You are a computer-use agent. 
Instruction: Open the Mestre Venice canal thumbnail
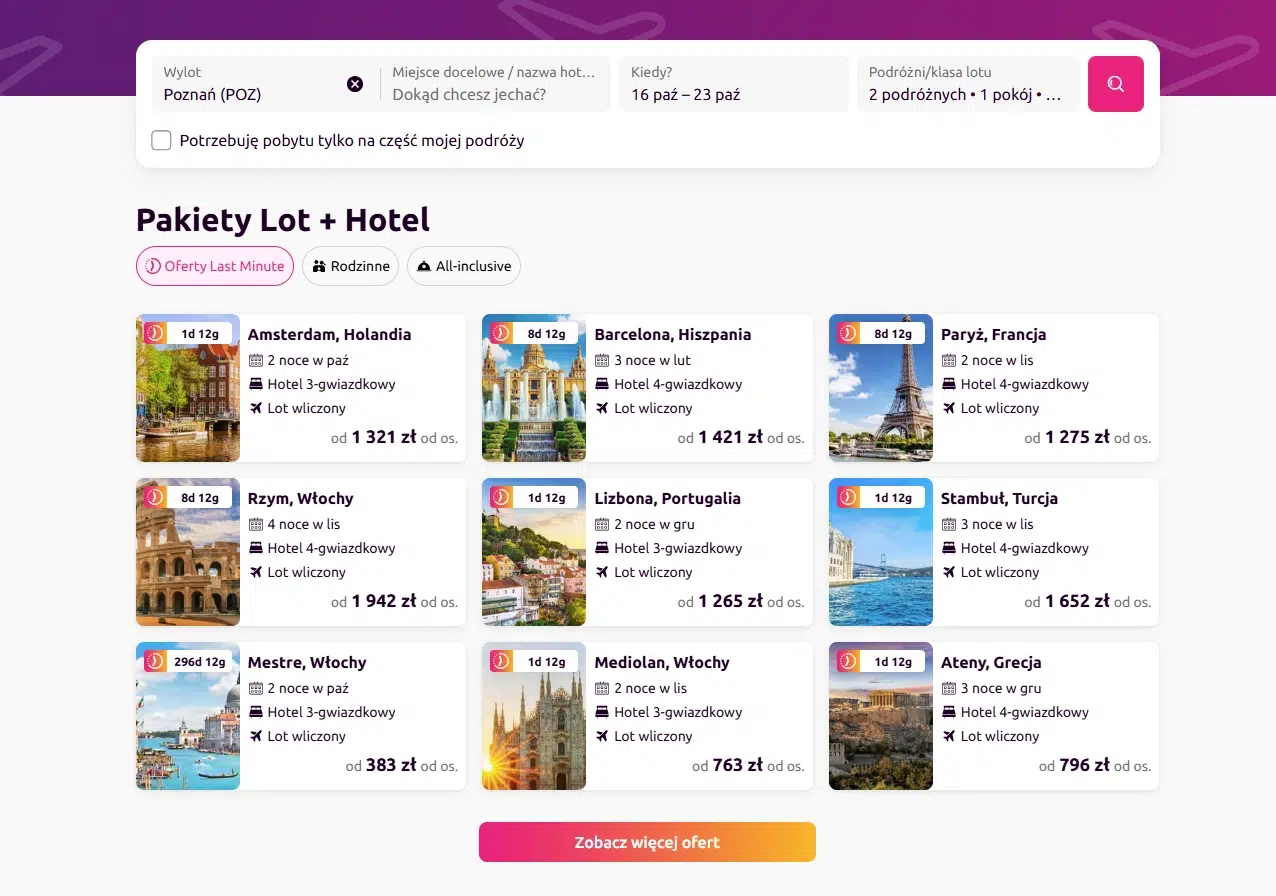coord(188,716)
